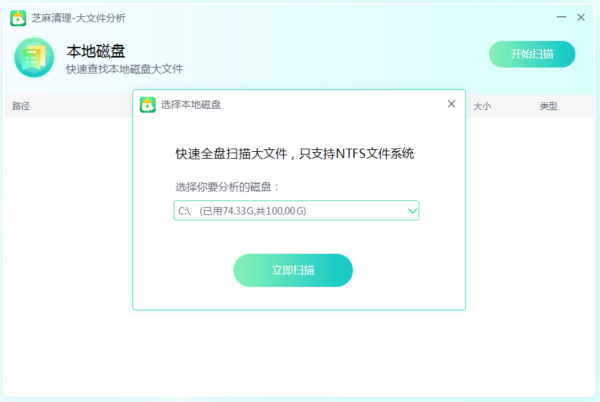Screen dimensions: 600x402
Task: Start scanning with the 立即扫描 button
Action: [x=293, y=270]
